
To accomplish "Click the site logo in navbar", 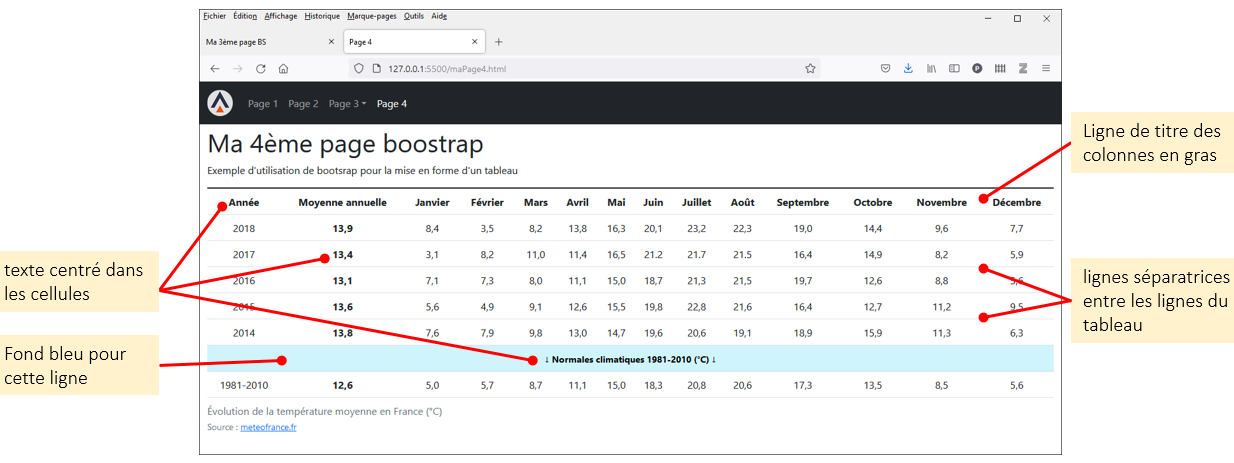I will [220, 103].
